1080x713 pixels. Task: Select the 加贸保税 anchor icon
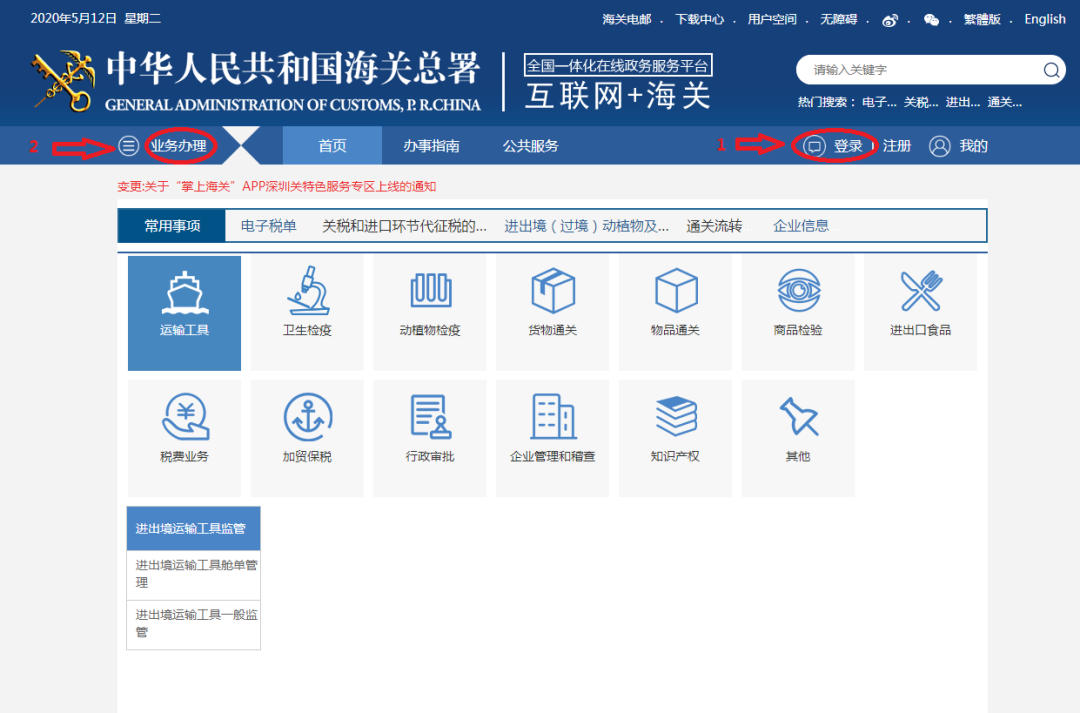coord(307,436)
